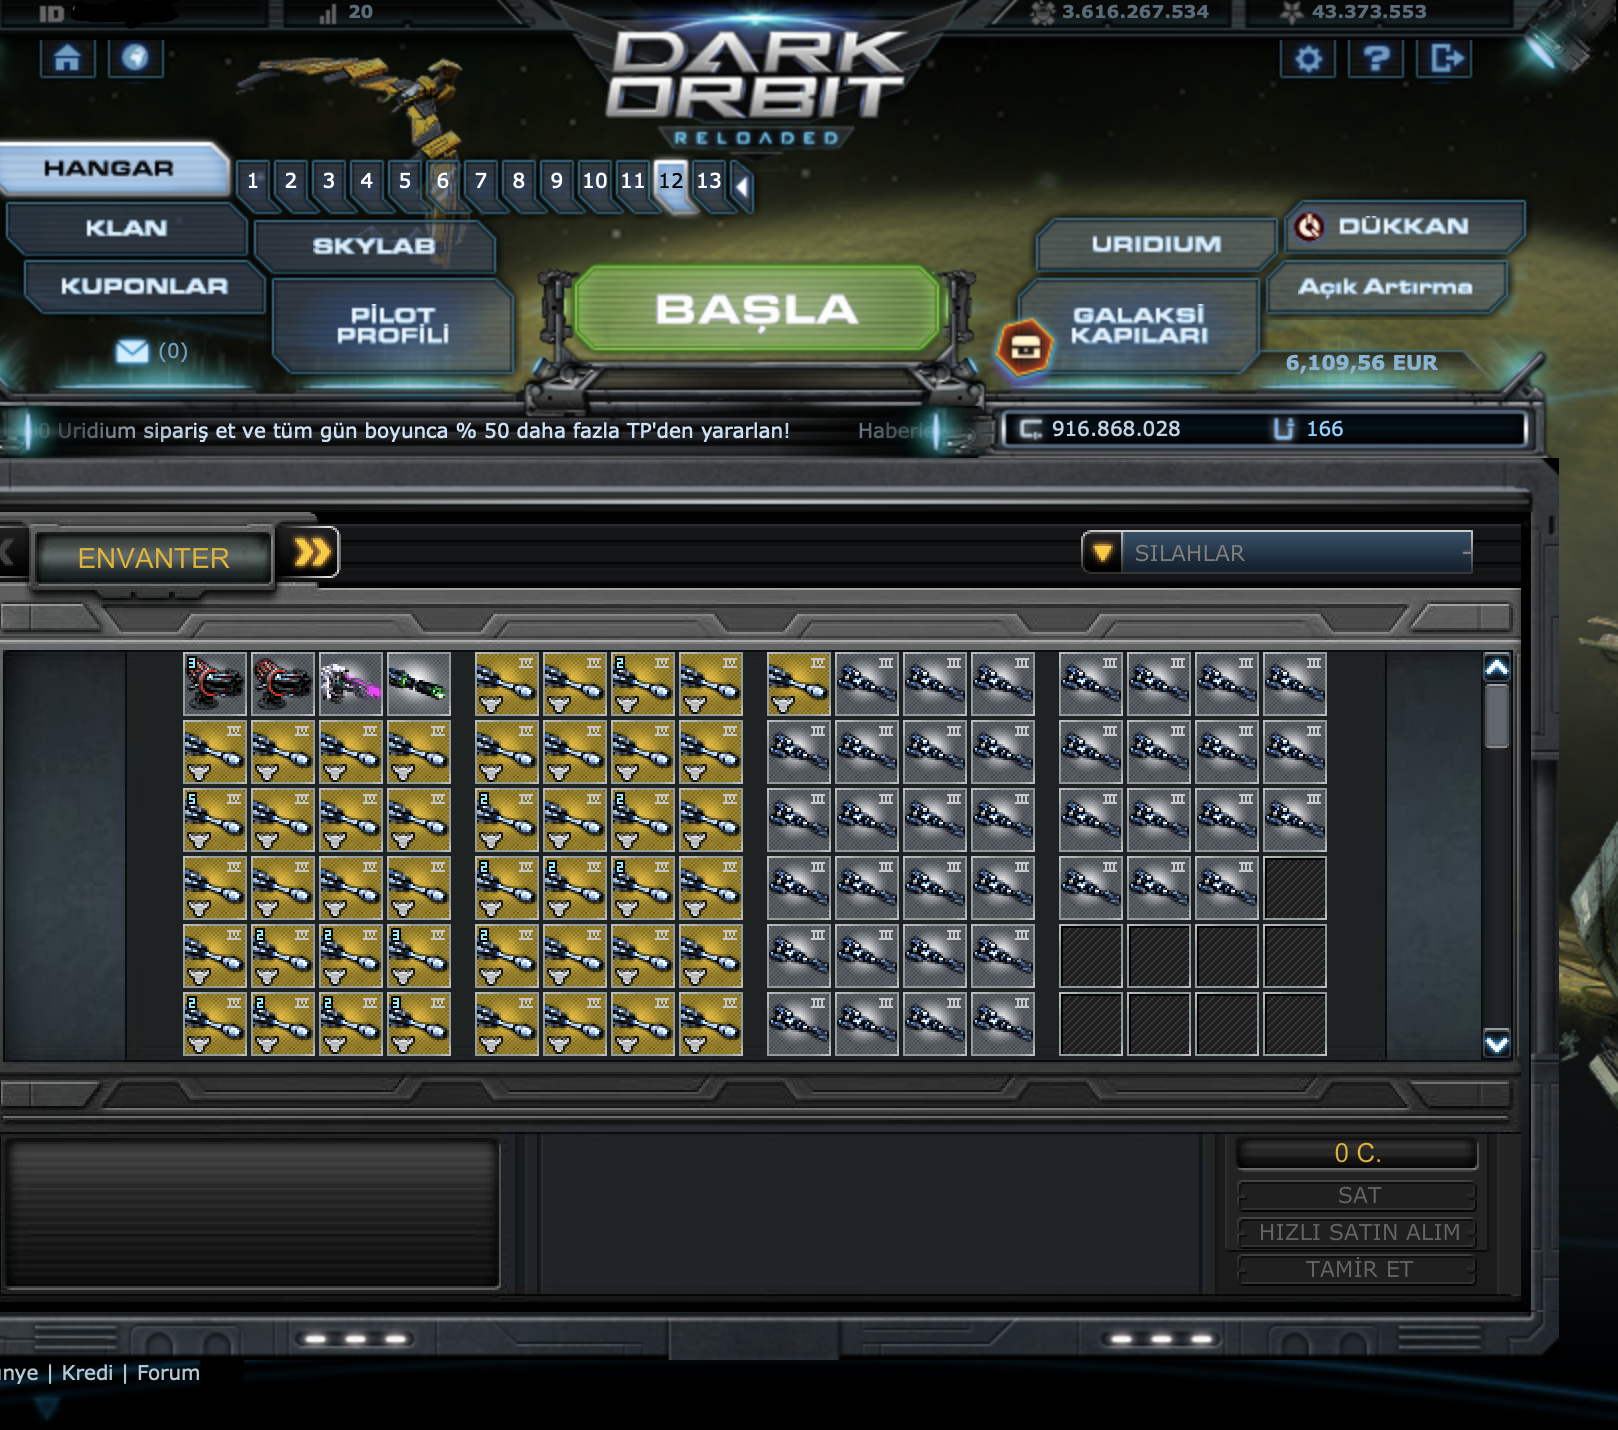Open the DÜKKAN shop
This screenshot has height=1430, width=1618.
click(x=1404, y=226)
